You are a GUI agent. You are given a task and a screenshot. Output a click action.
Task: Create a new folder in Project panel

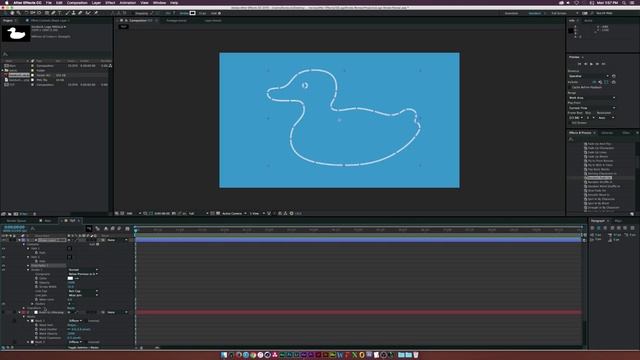pos(9,213)
